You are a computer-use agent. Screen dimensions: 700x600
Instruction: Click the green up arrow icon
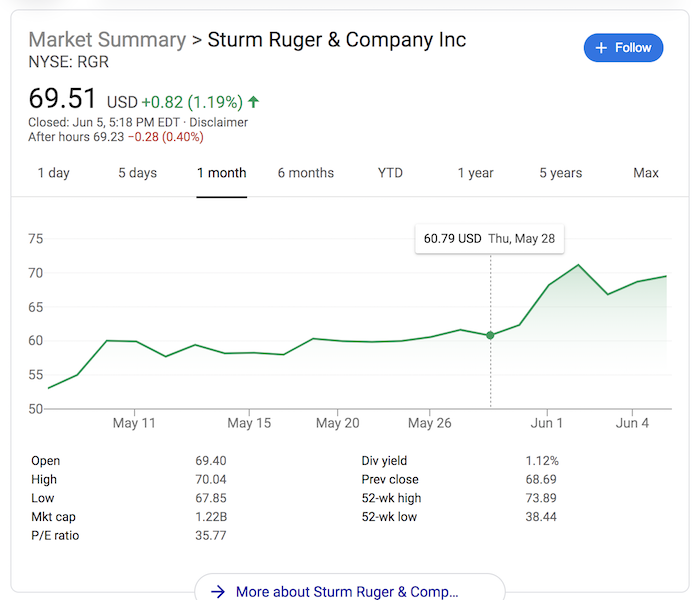click(254, 102)
